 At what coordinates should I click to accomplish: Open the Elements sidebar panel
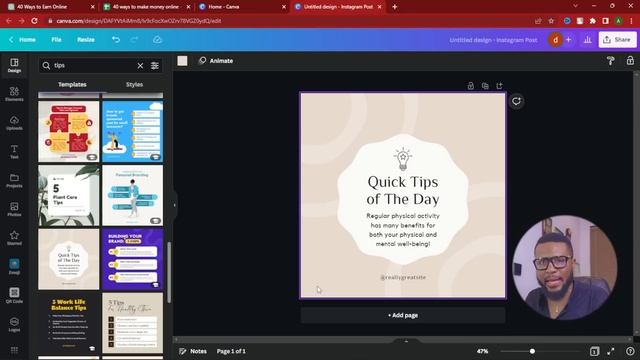(14, 94)
